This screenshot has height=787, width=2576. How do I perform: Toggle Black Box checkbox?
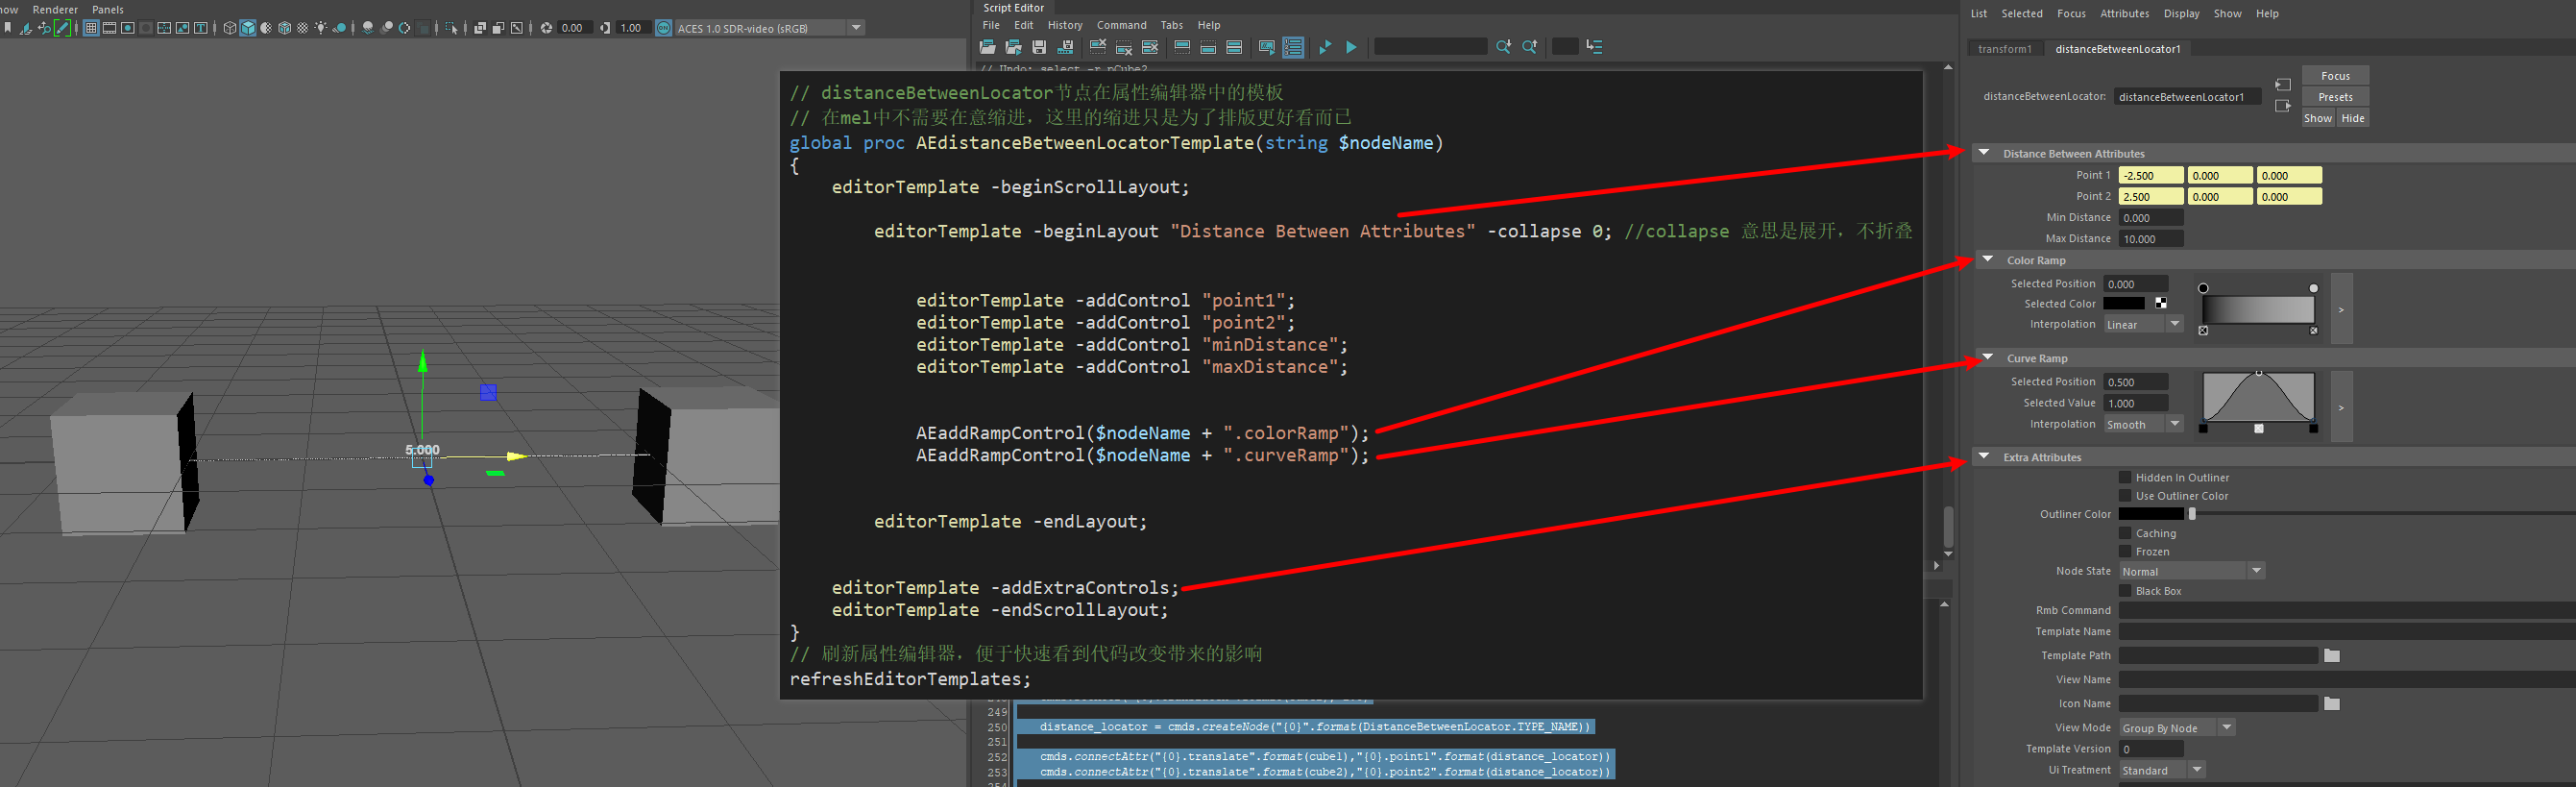pos(2125,591)
